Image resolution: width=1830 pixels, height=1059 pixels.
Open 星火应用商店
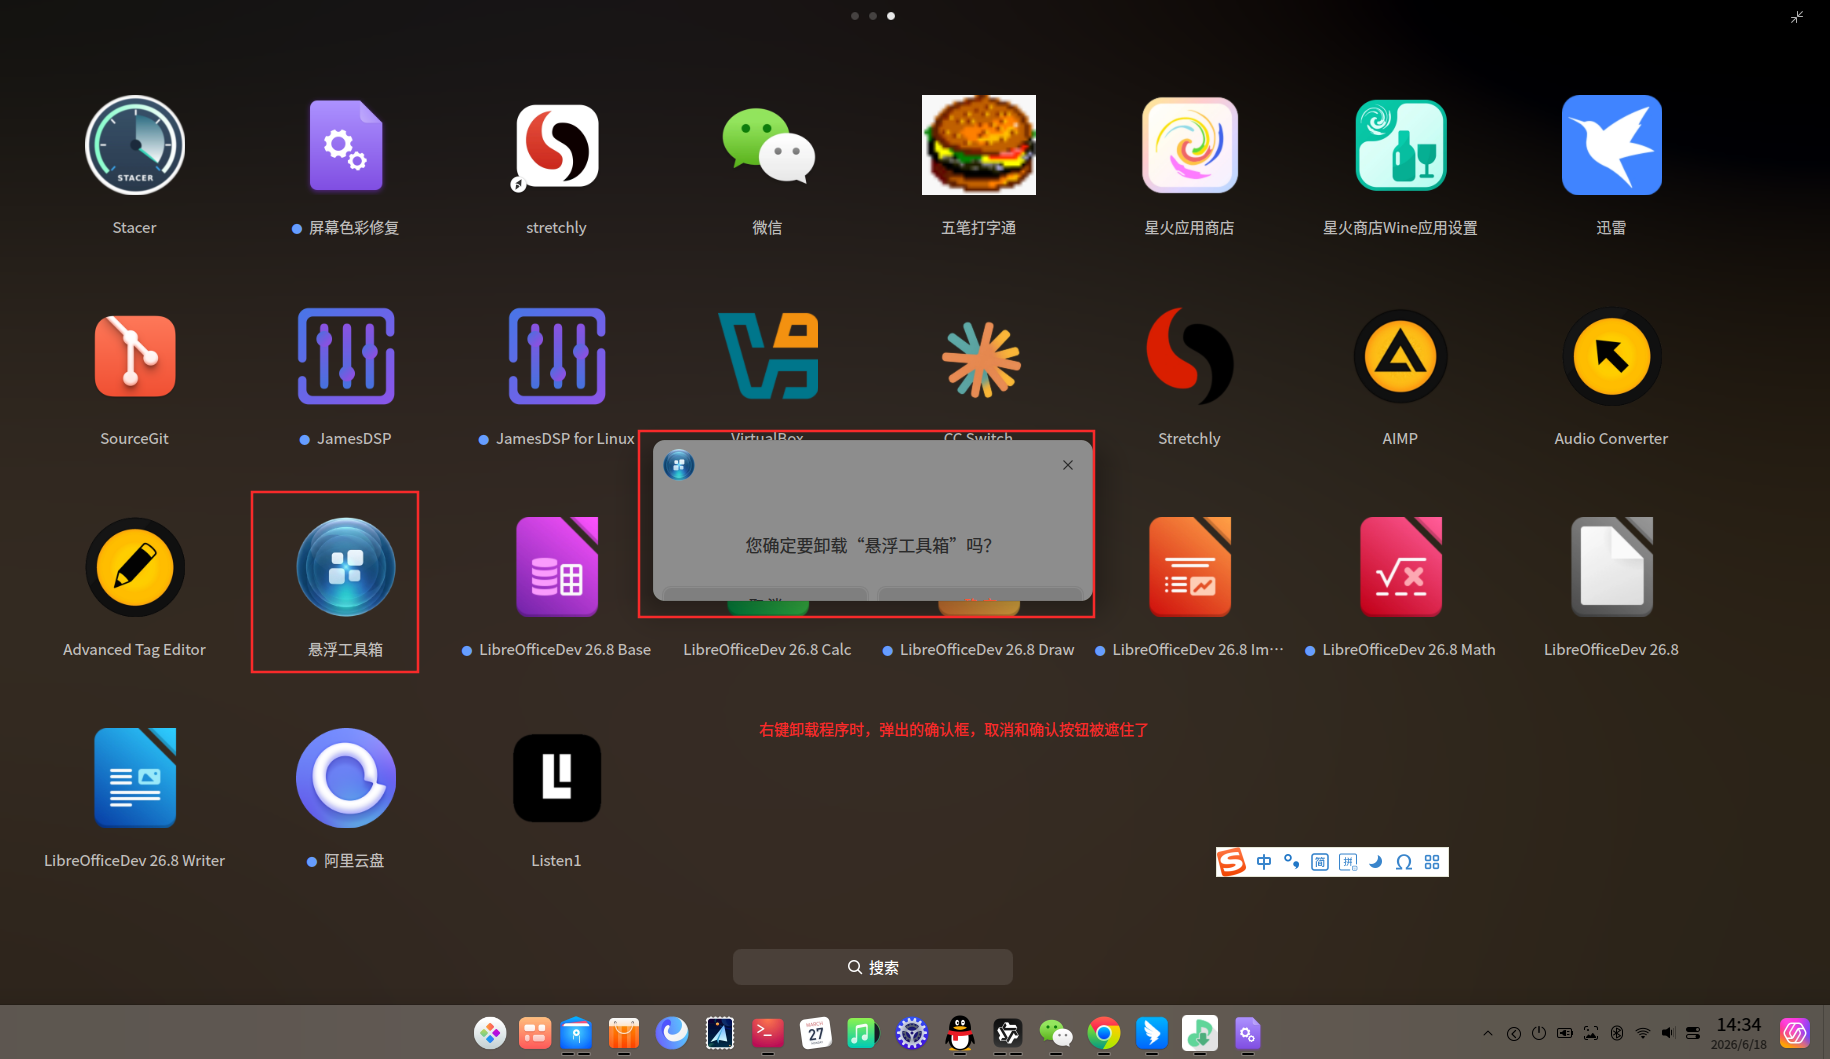point(1190,145)
